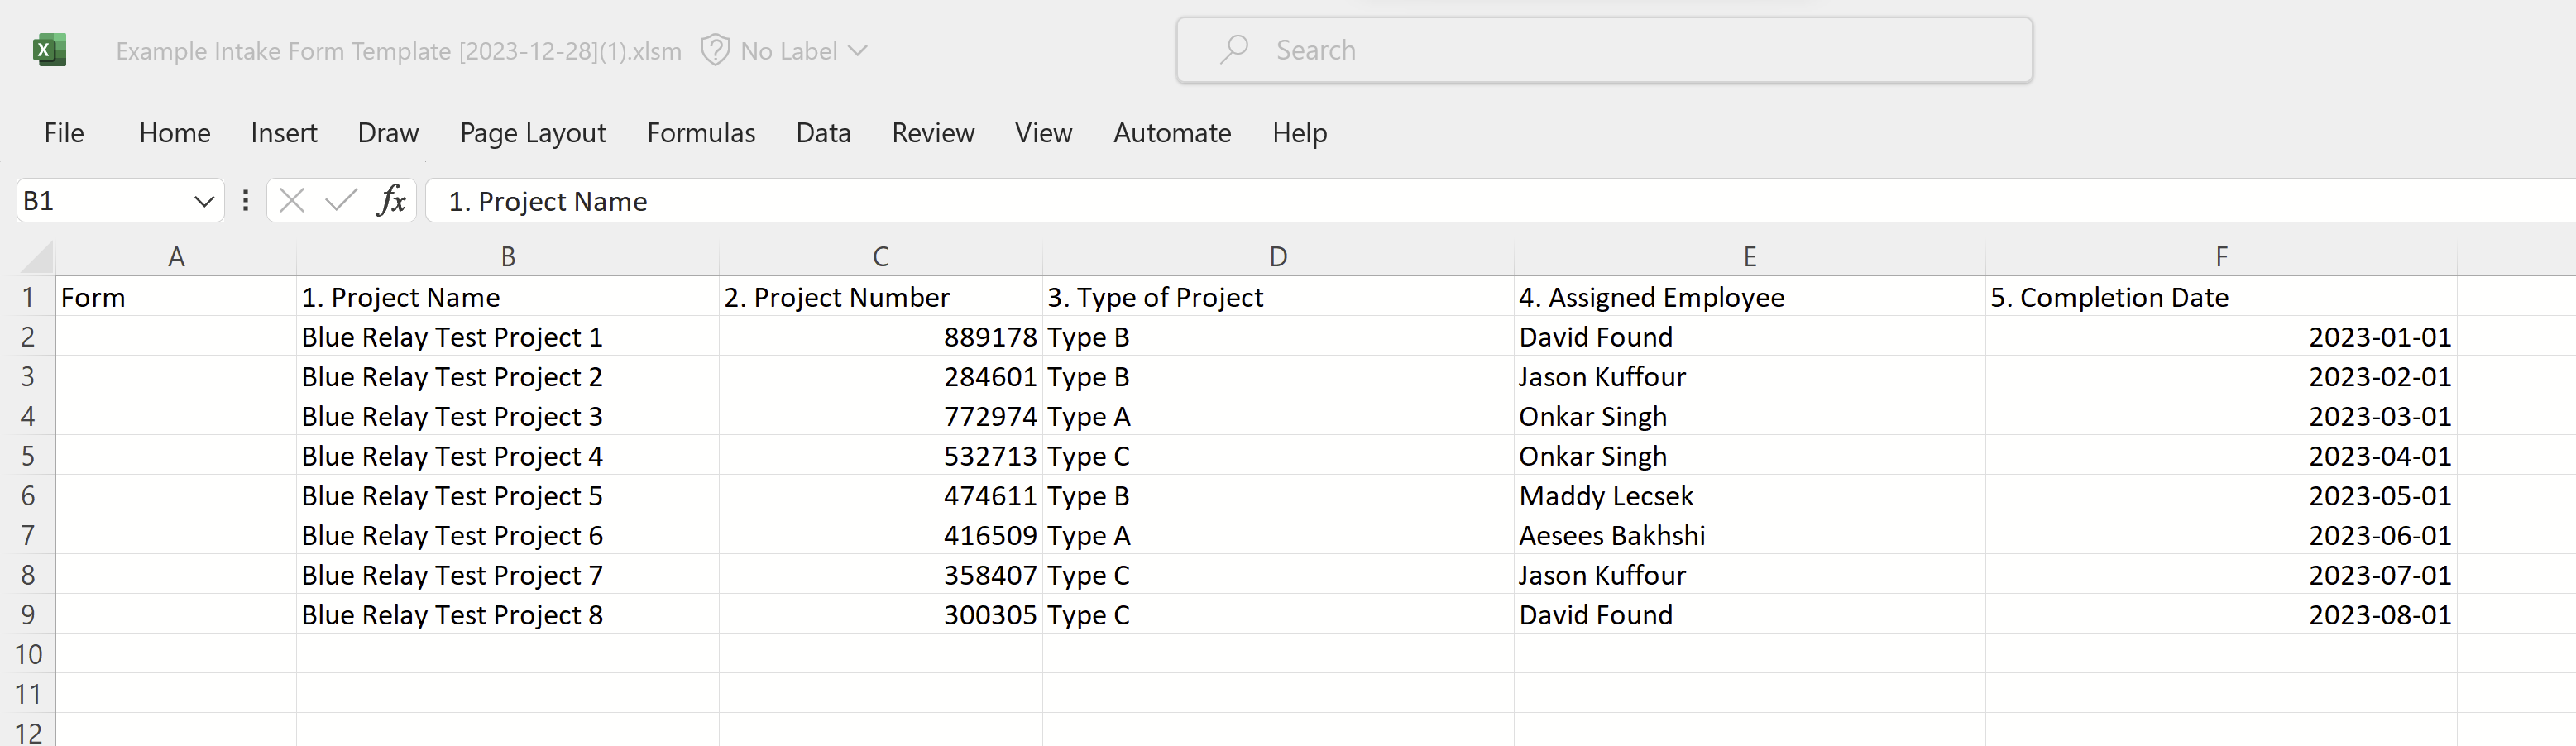Screen dimensions: 2576x746
Task: Open the Page Layout tab
Action: click(x=532, y=133)
